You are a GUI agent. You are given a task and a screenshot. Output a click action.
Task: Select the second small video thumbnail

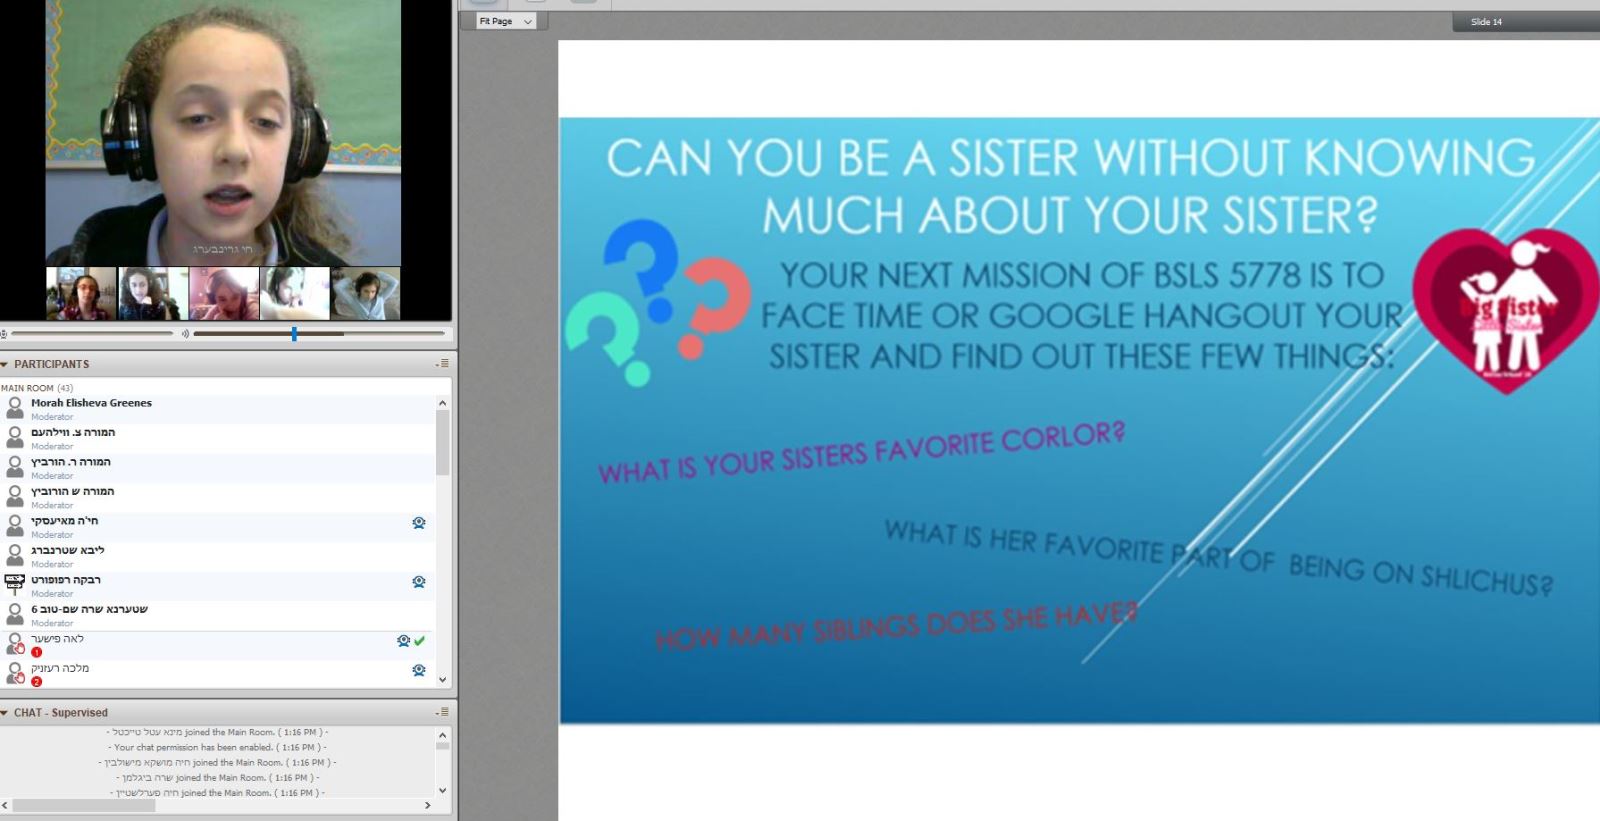coord(153,293)
